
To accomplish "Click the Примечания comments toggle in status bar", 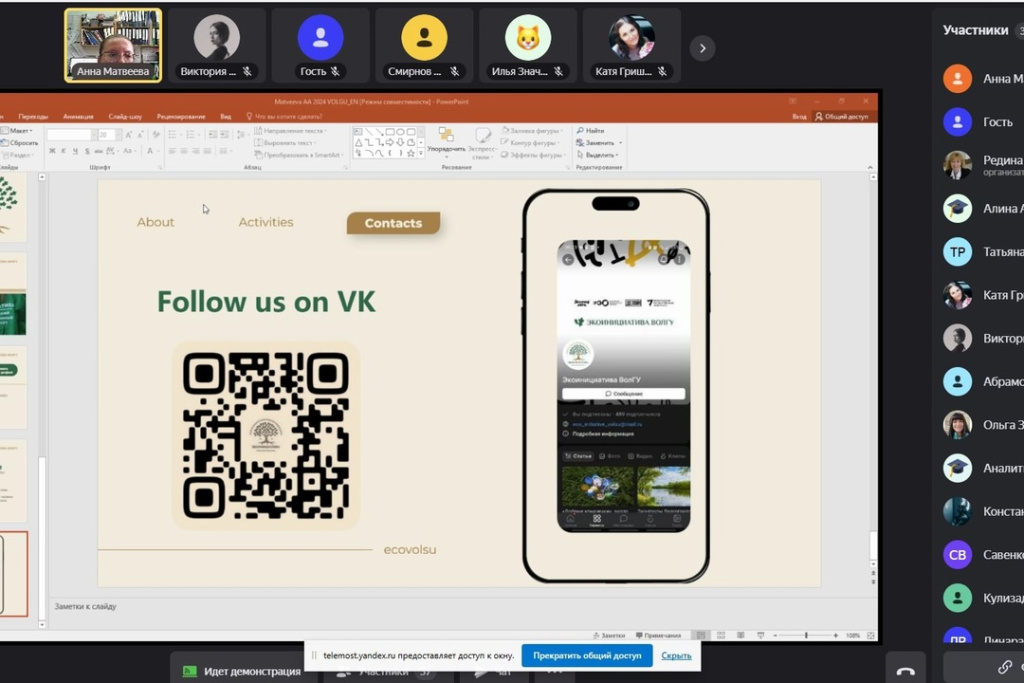I will [x=658, y=635].
